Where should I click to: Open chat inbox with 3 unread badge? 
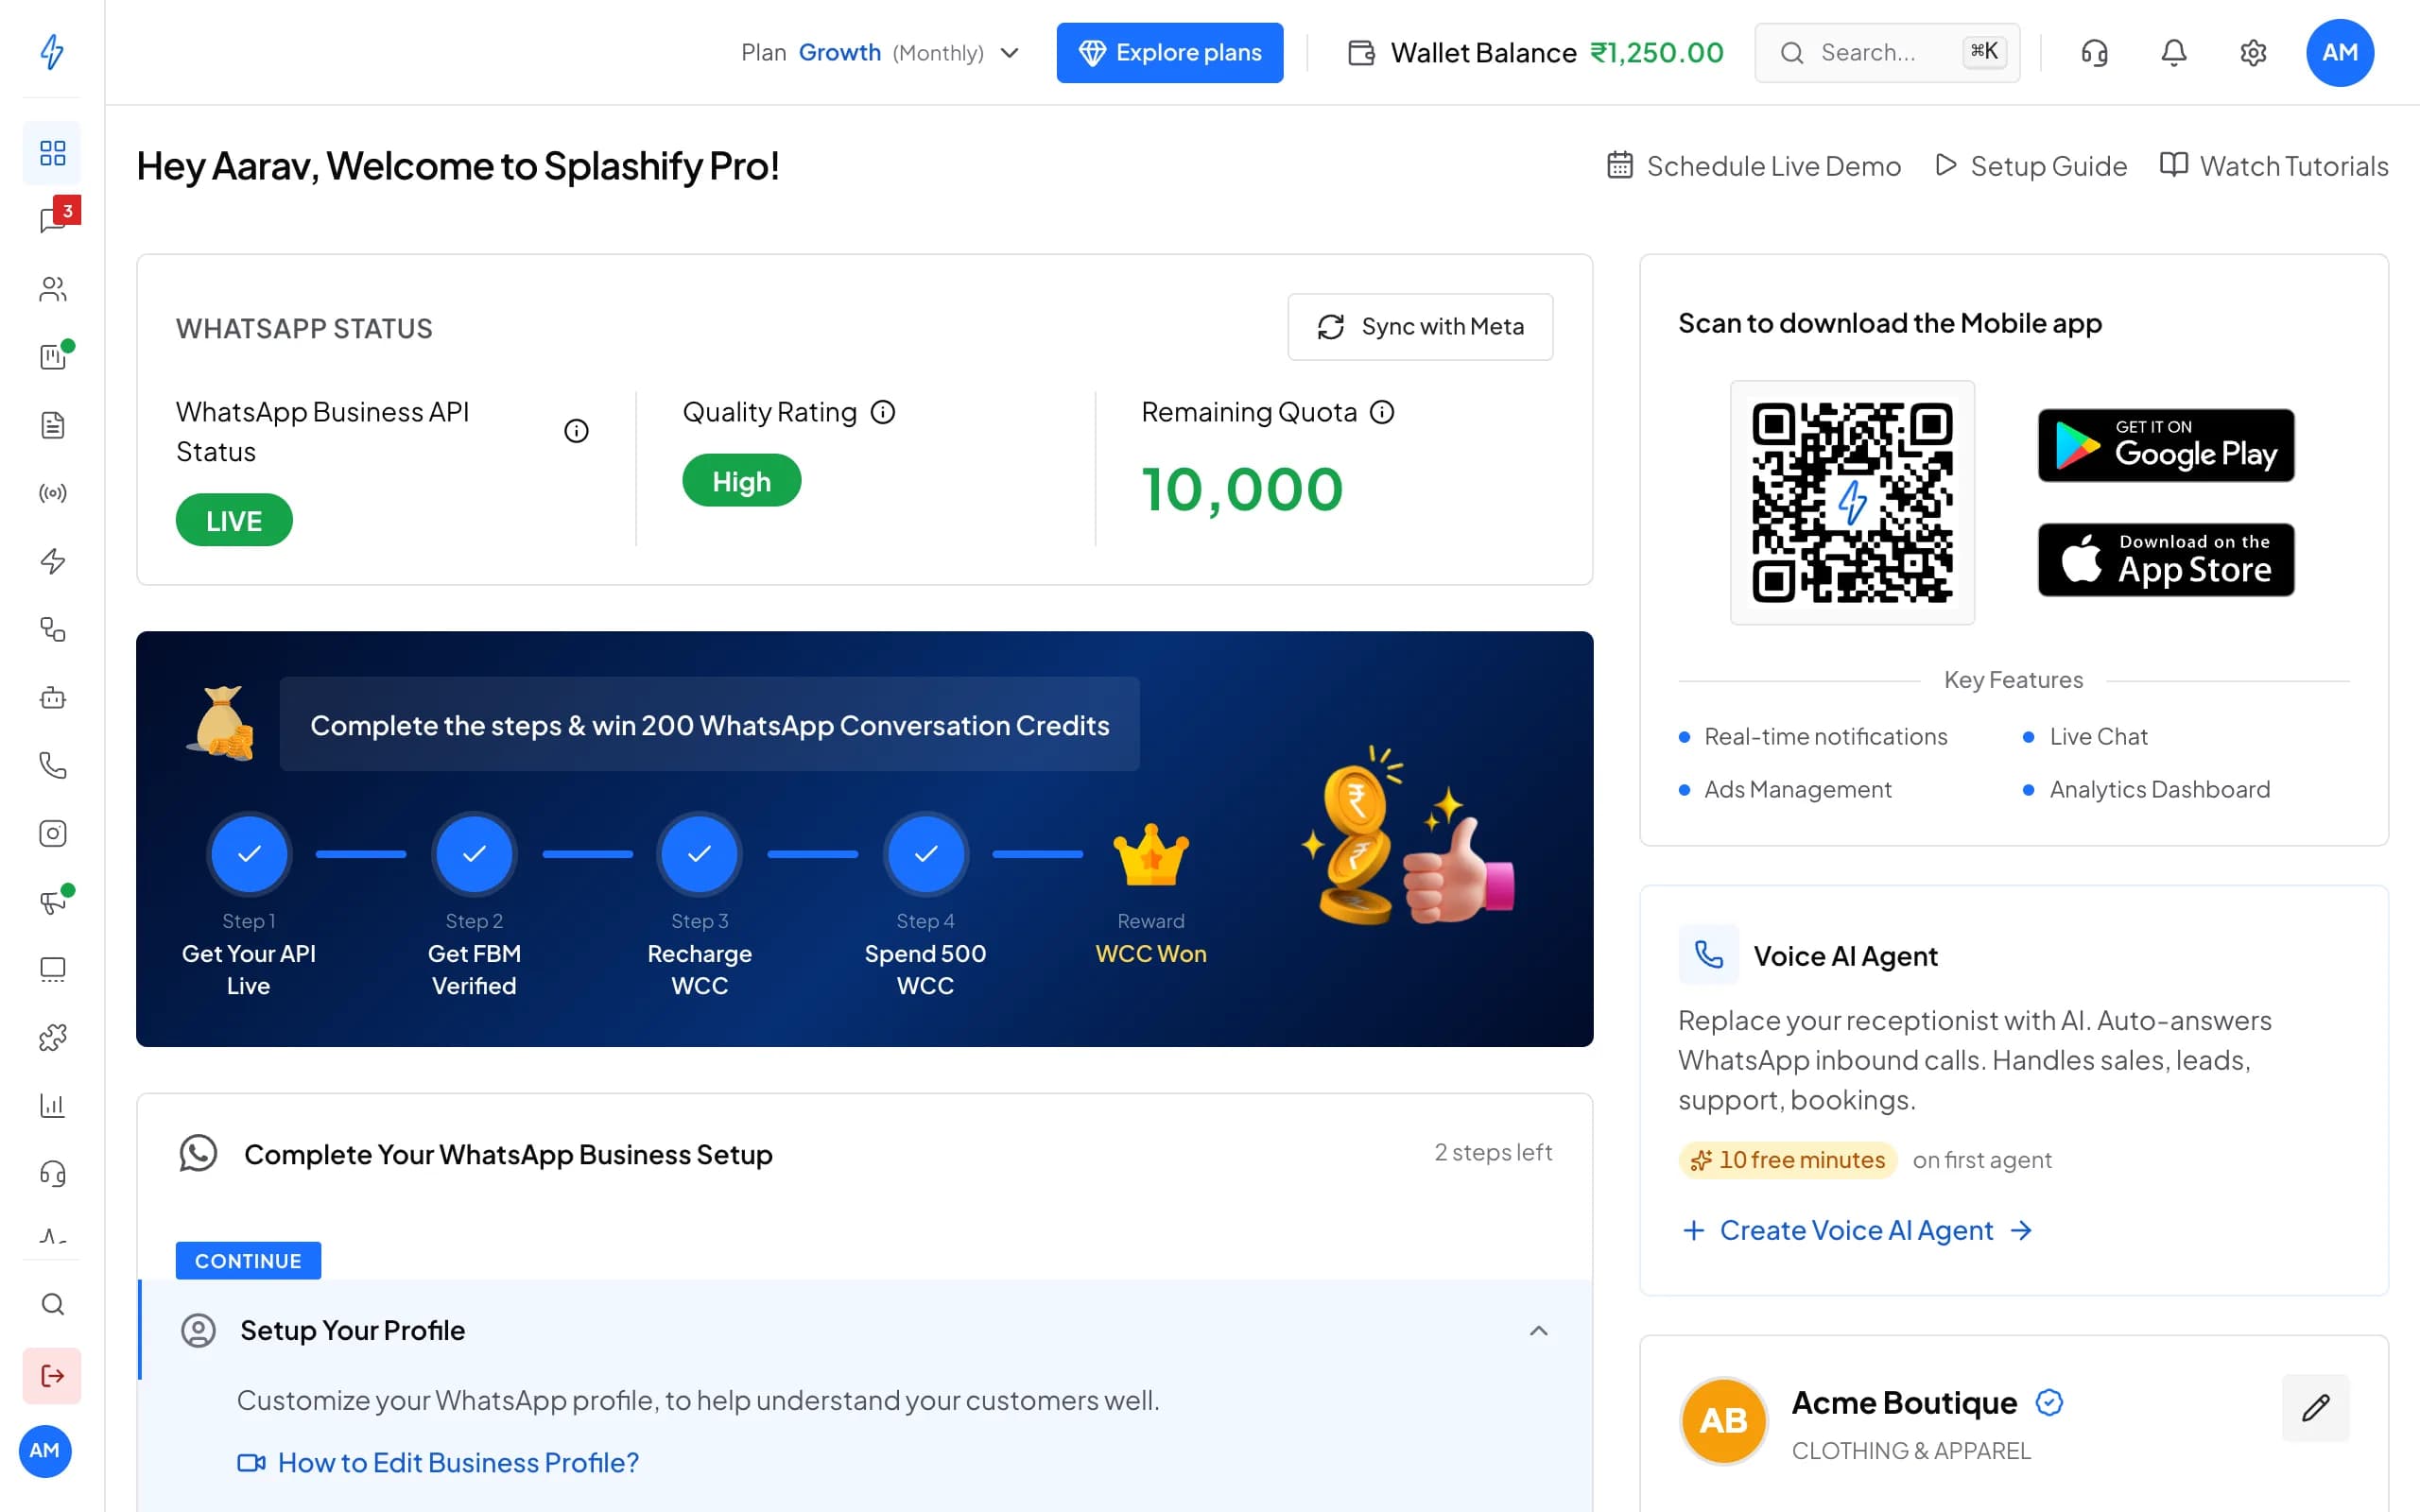coord(52,219)
